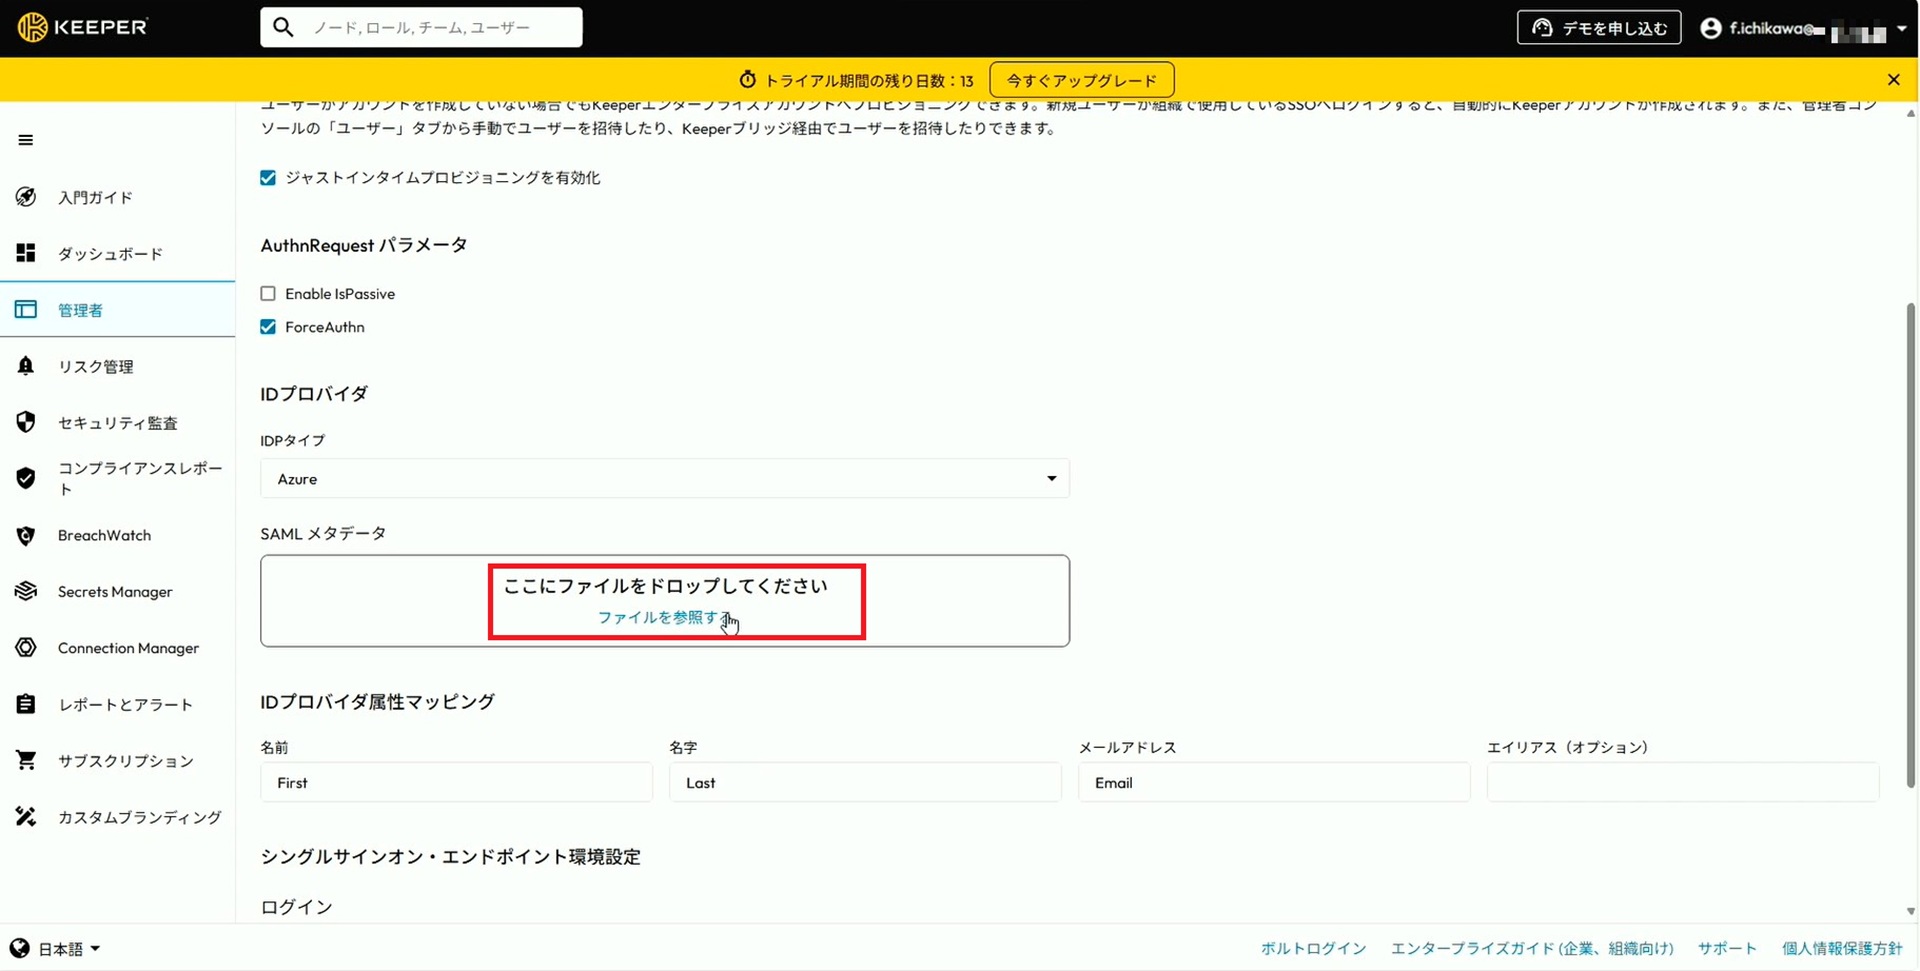Select the BreachWatch shield icon
The height and width of the screenshot is (971, 1920).
[x=26, y=535]
